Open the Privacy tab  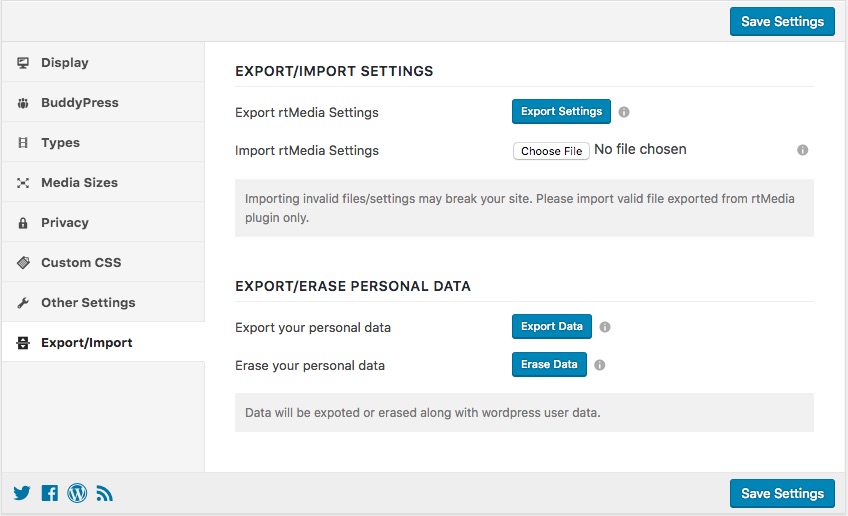pyautogui.click(x=65, y=222)
